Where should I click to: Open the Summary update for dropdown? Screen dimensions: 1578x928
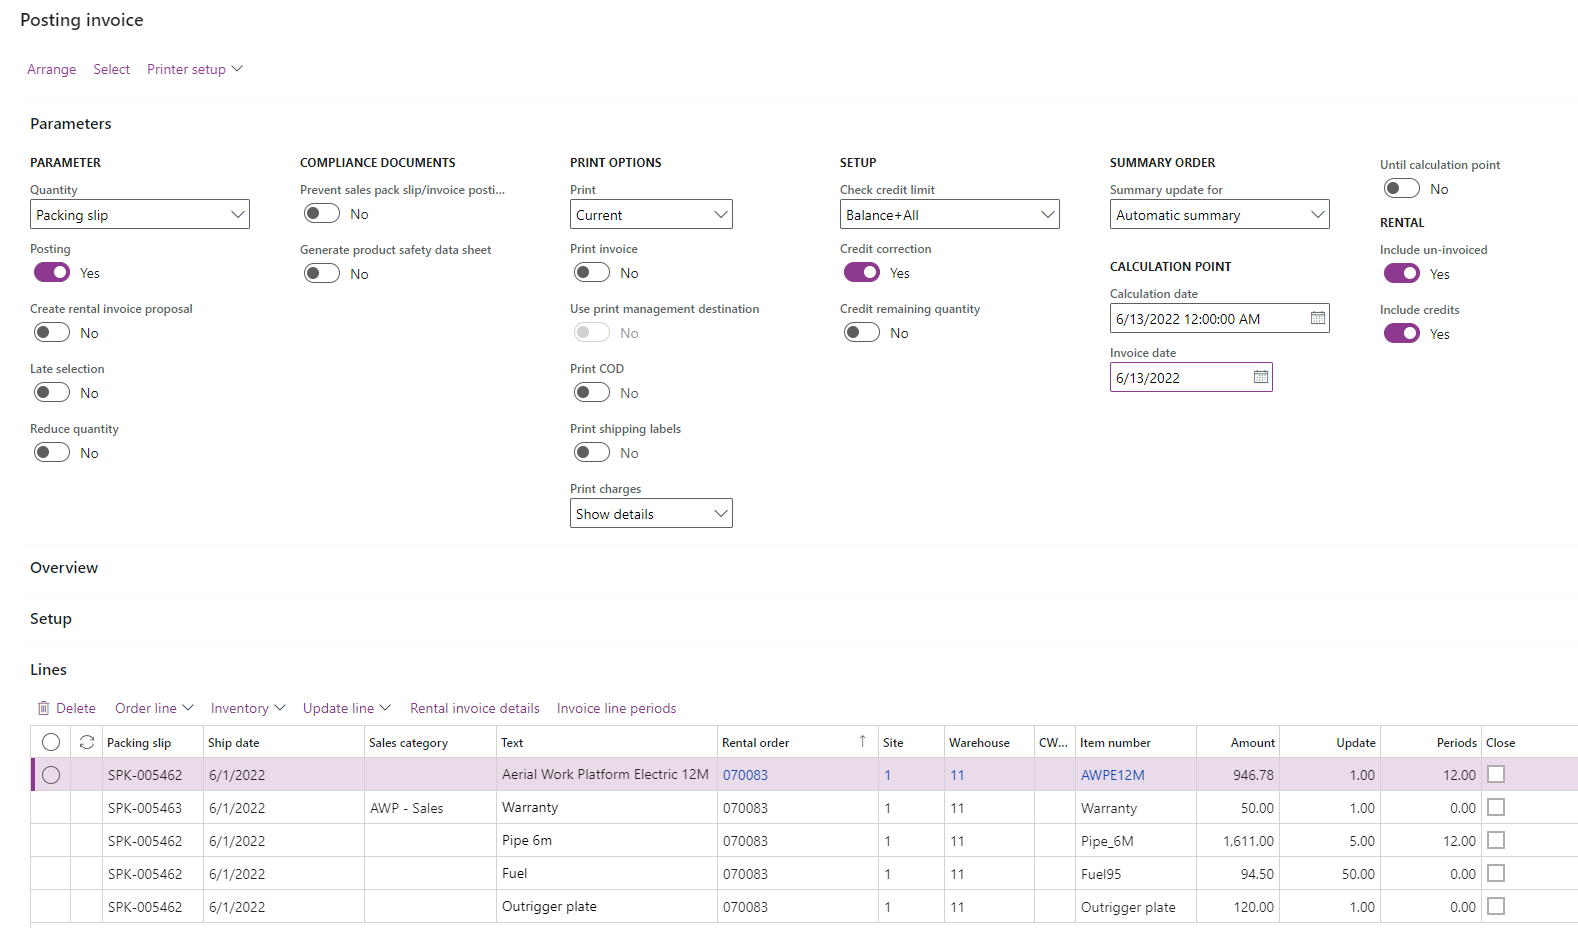pyautogui.click(x=1220, y=214)
